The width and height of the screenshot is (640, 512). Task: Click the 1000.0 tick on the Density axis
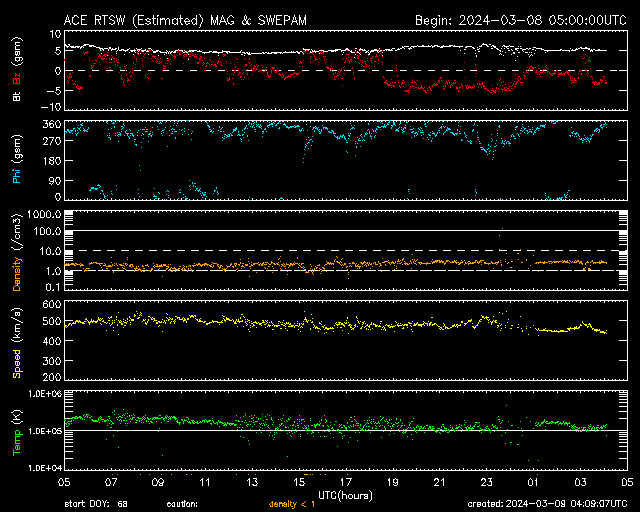[43, 214]
